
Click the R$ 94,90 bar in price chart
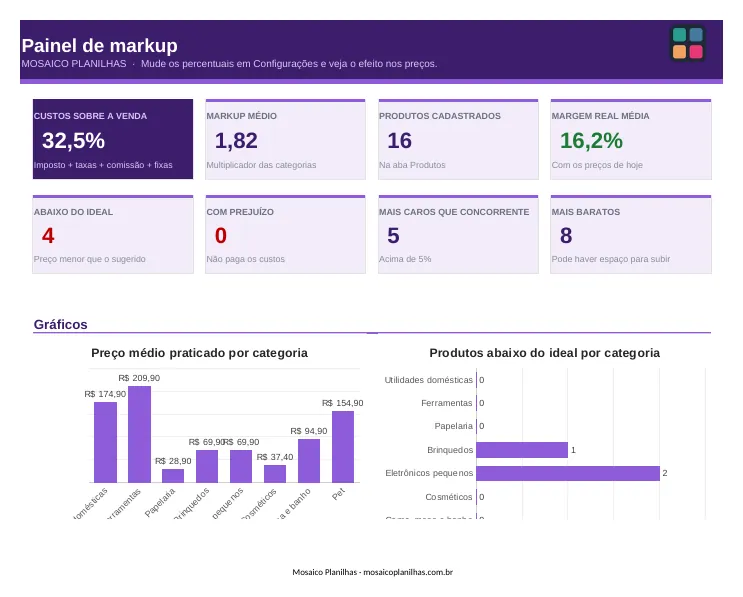pos(309,461)
